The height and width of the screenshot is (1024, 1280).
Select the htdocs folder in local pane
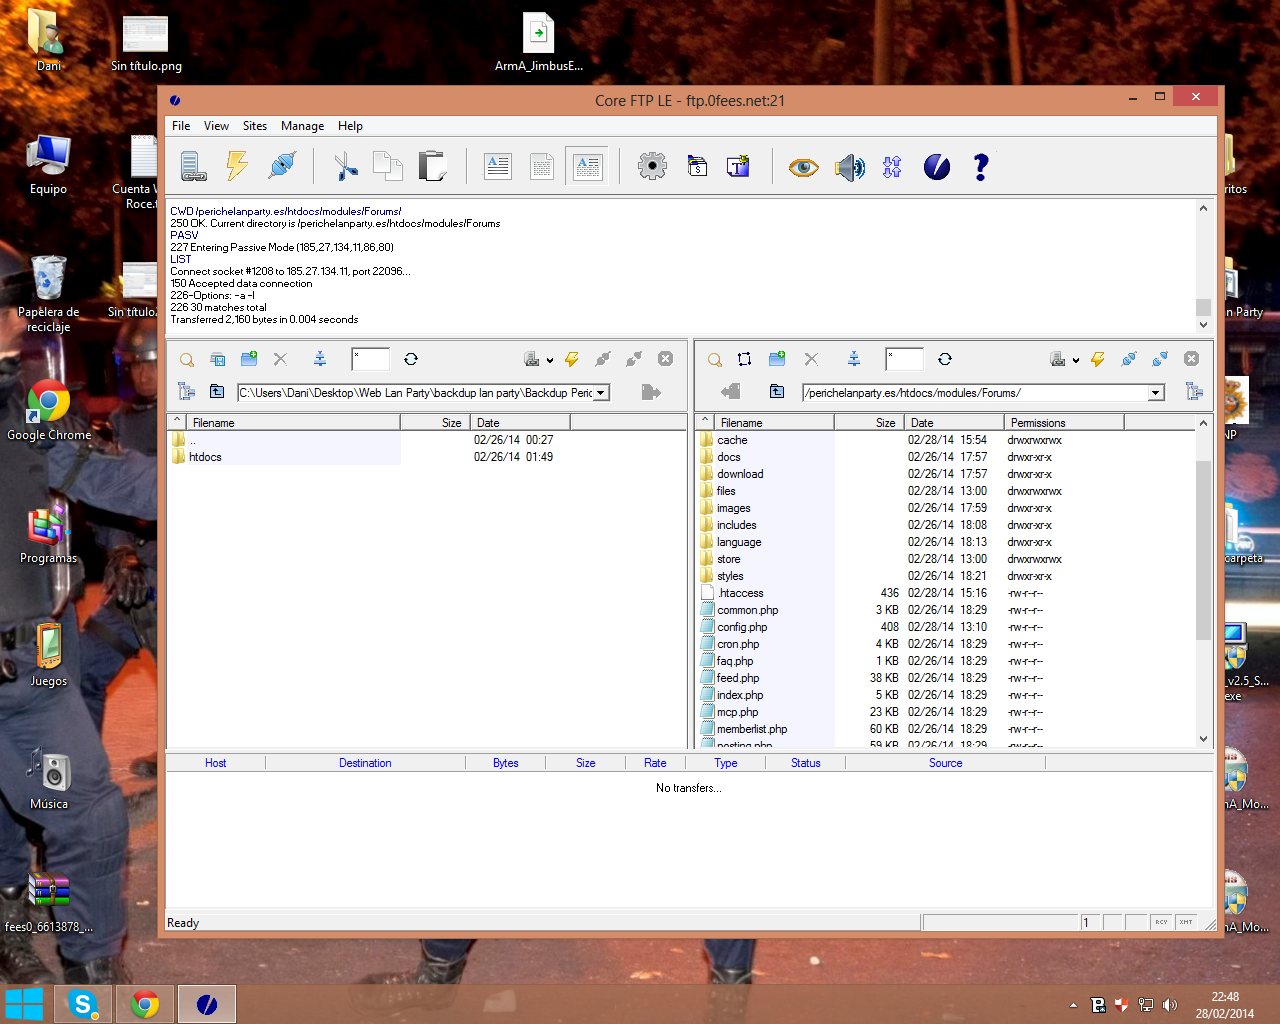click(x=205, y=457)
